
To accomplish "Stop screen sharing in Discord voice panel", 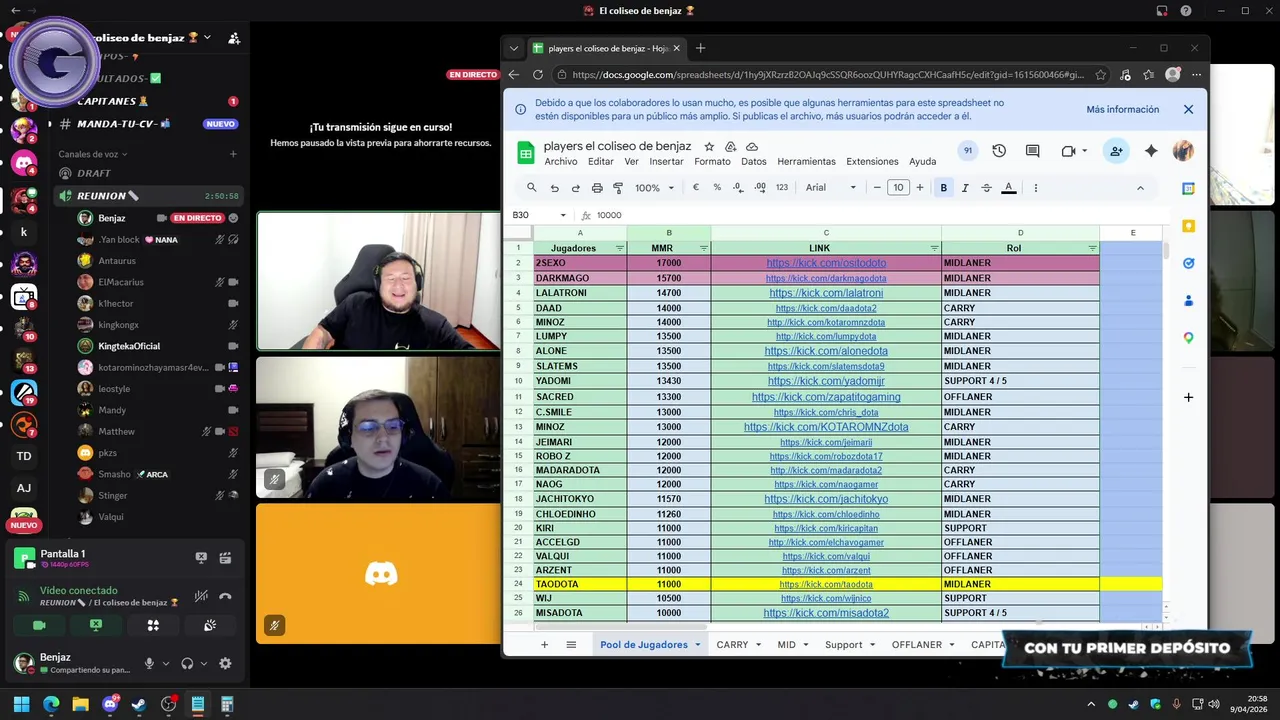I will pos(96,625).
